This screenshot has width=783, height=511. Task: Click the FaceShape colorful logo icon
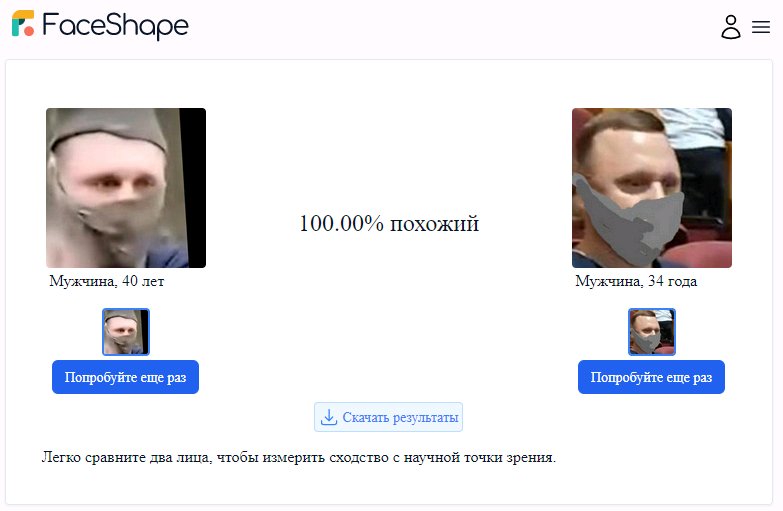tap(23, 23)
